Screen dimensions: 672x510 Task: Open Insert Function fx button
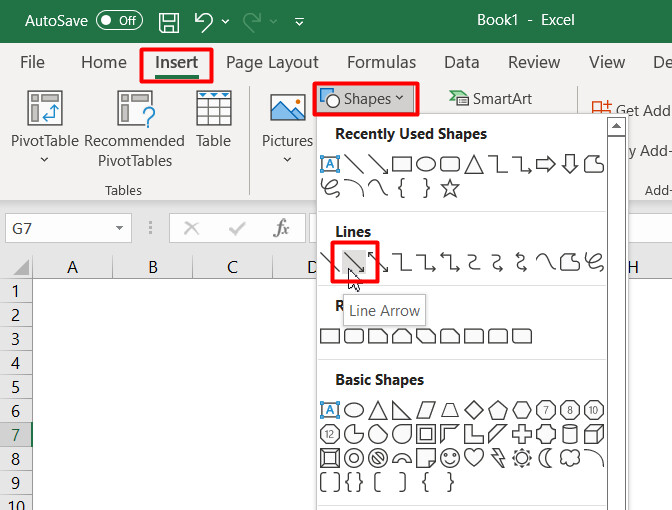pos(281,228)
